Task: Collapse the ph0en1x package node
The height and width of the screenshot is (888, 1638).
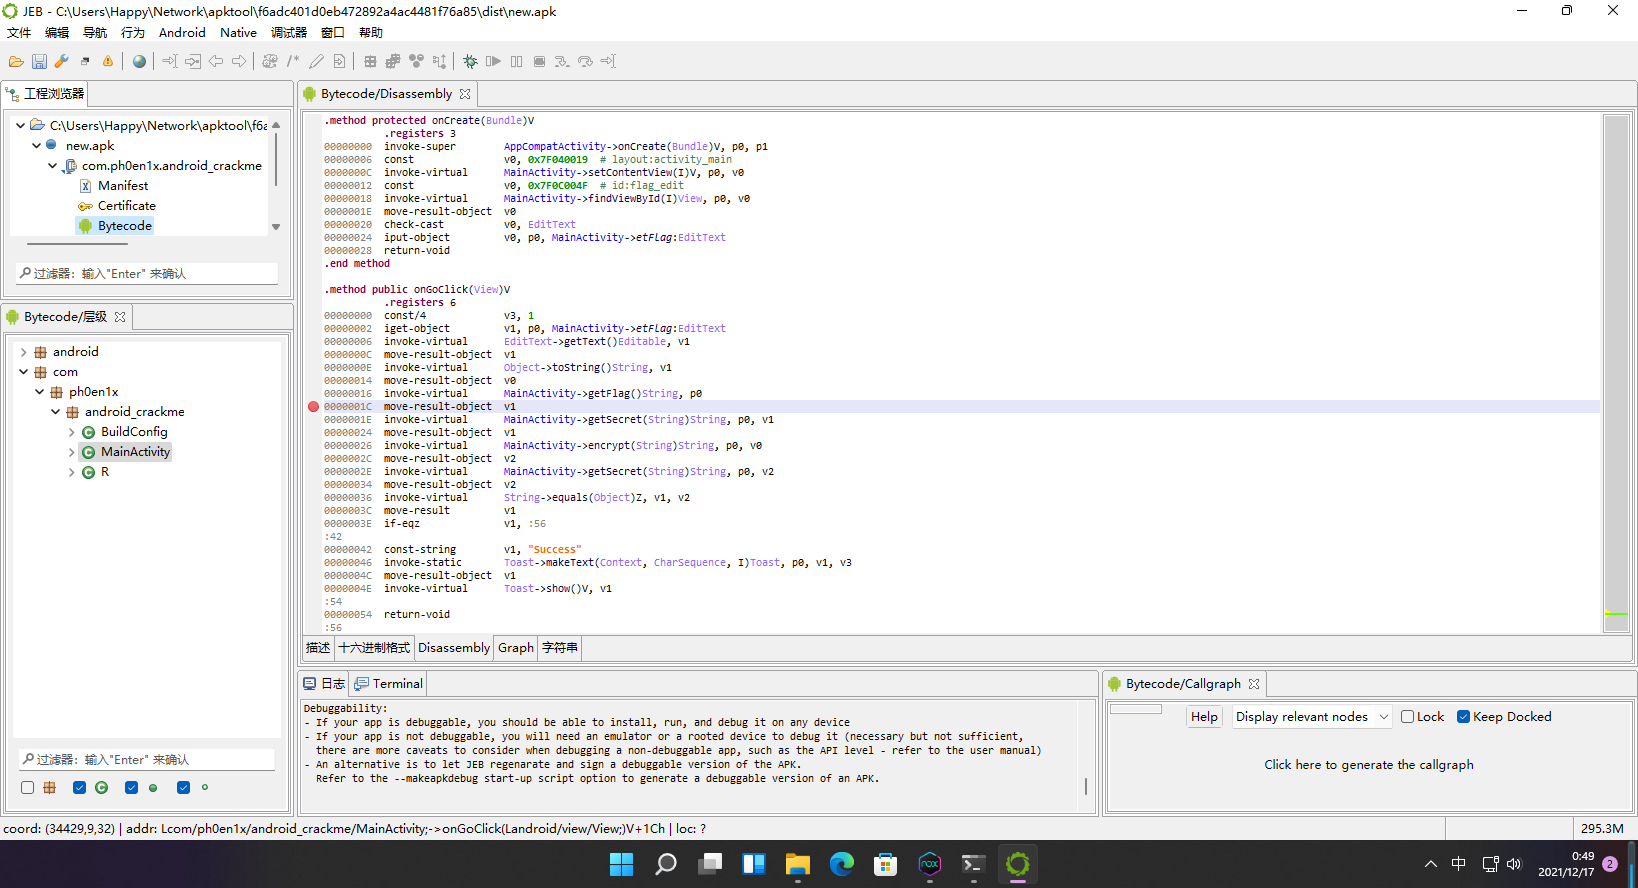Action: coord(39,392)
